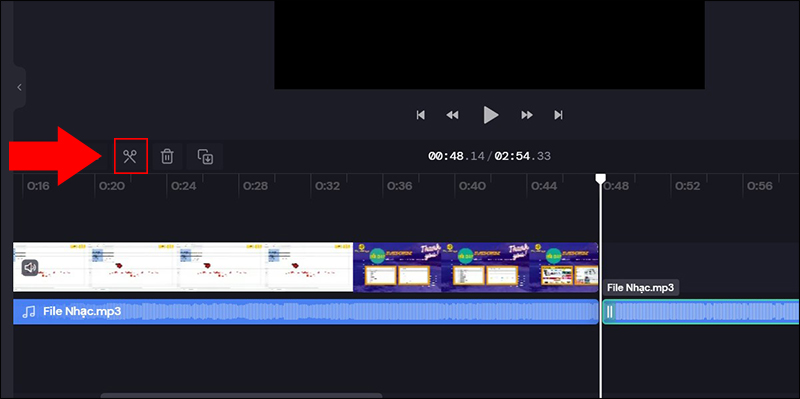
Task: Select the purple Thank you video clip
Action: pos(476,267)
